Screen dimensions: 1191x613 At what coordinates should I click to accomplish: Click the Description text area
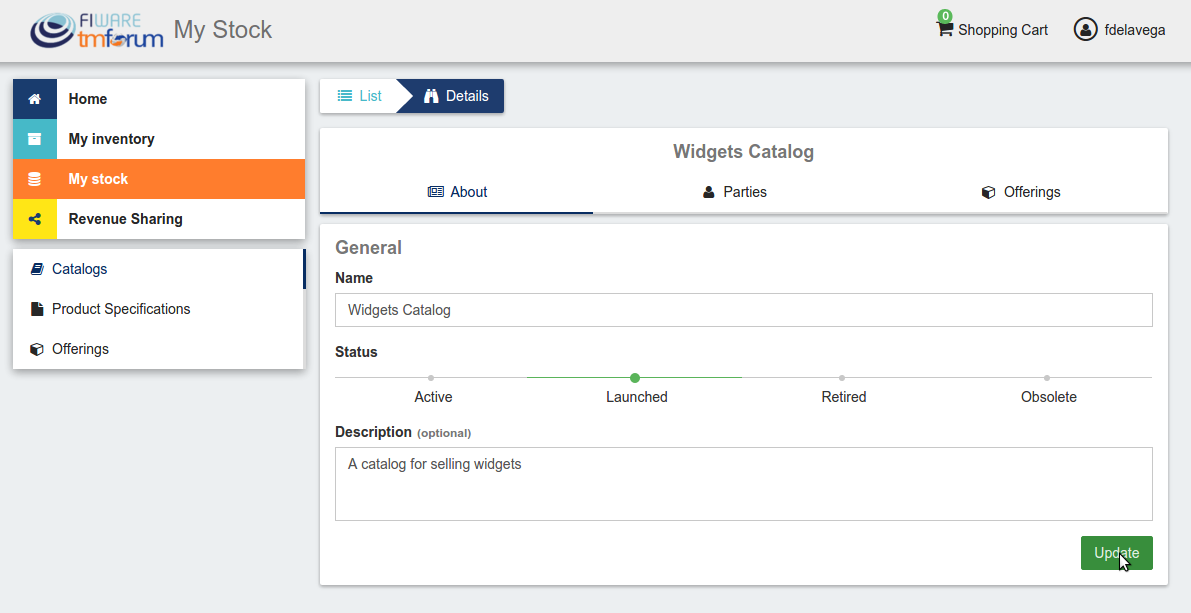pyautogui.click(x=744, y=484)
